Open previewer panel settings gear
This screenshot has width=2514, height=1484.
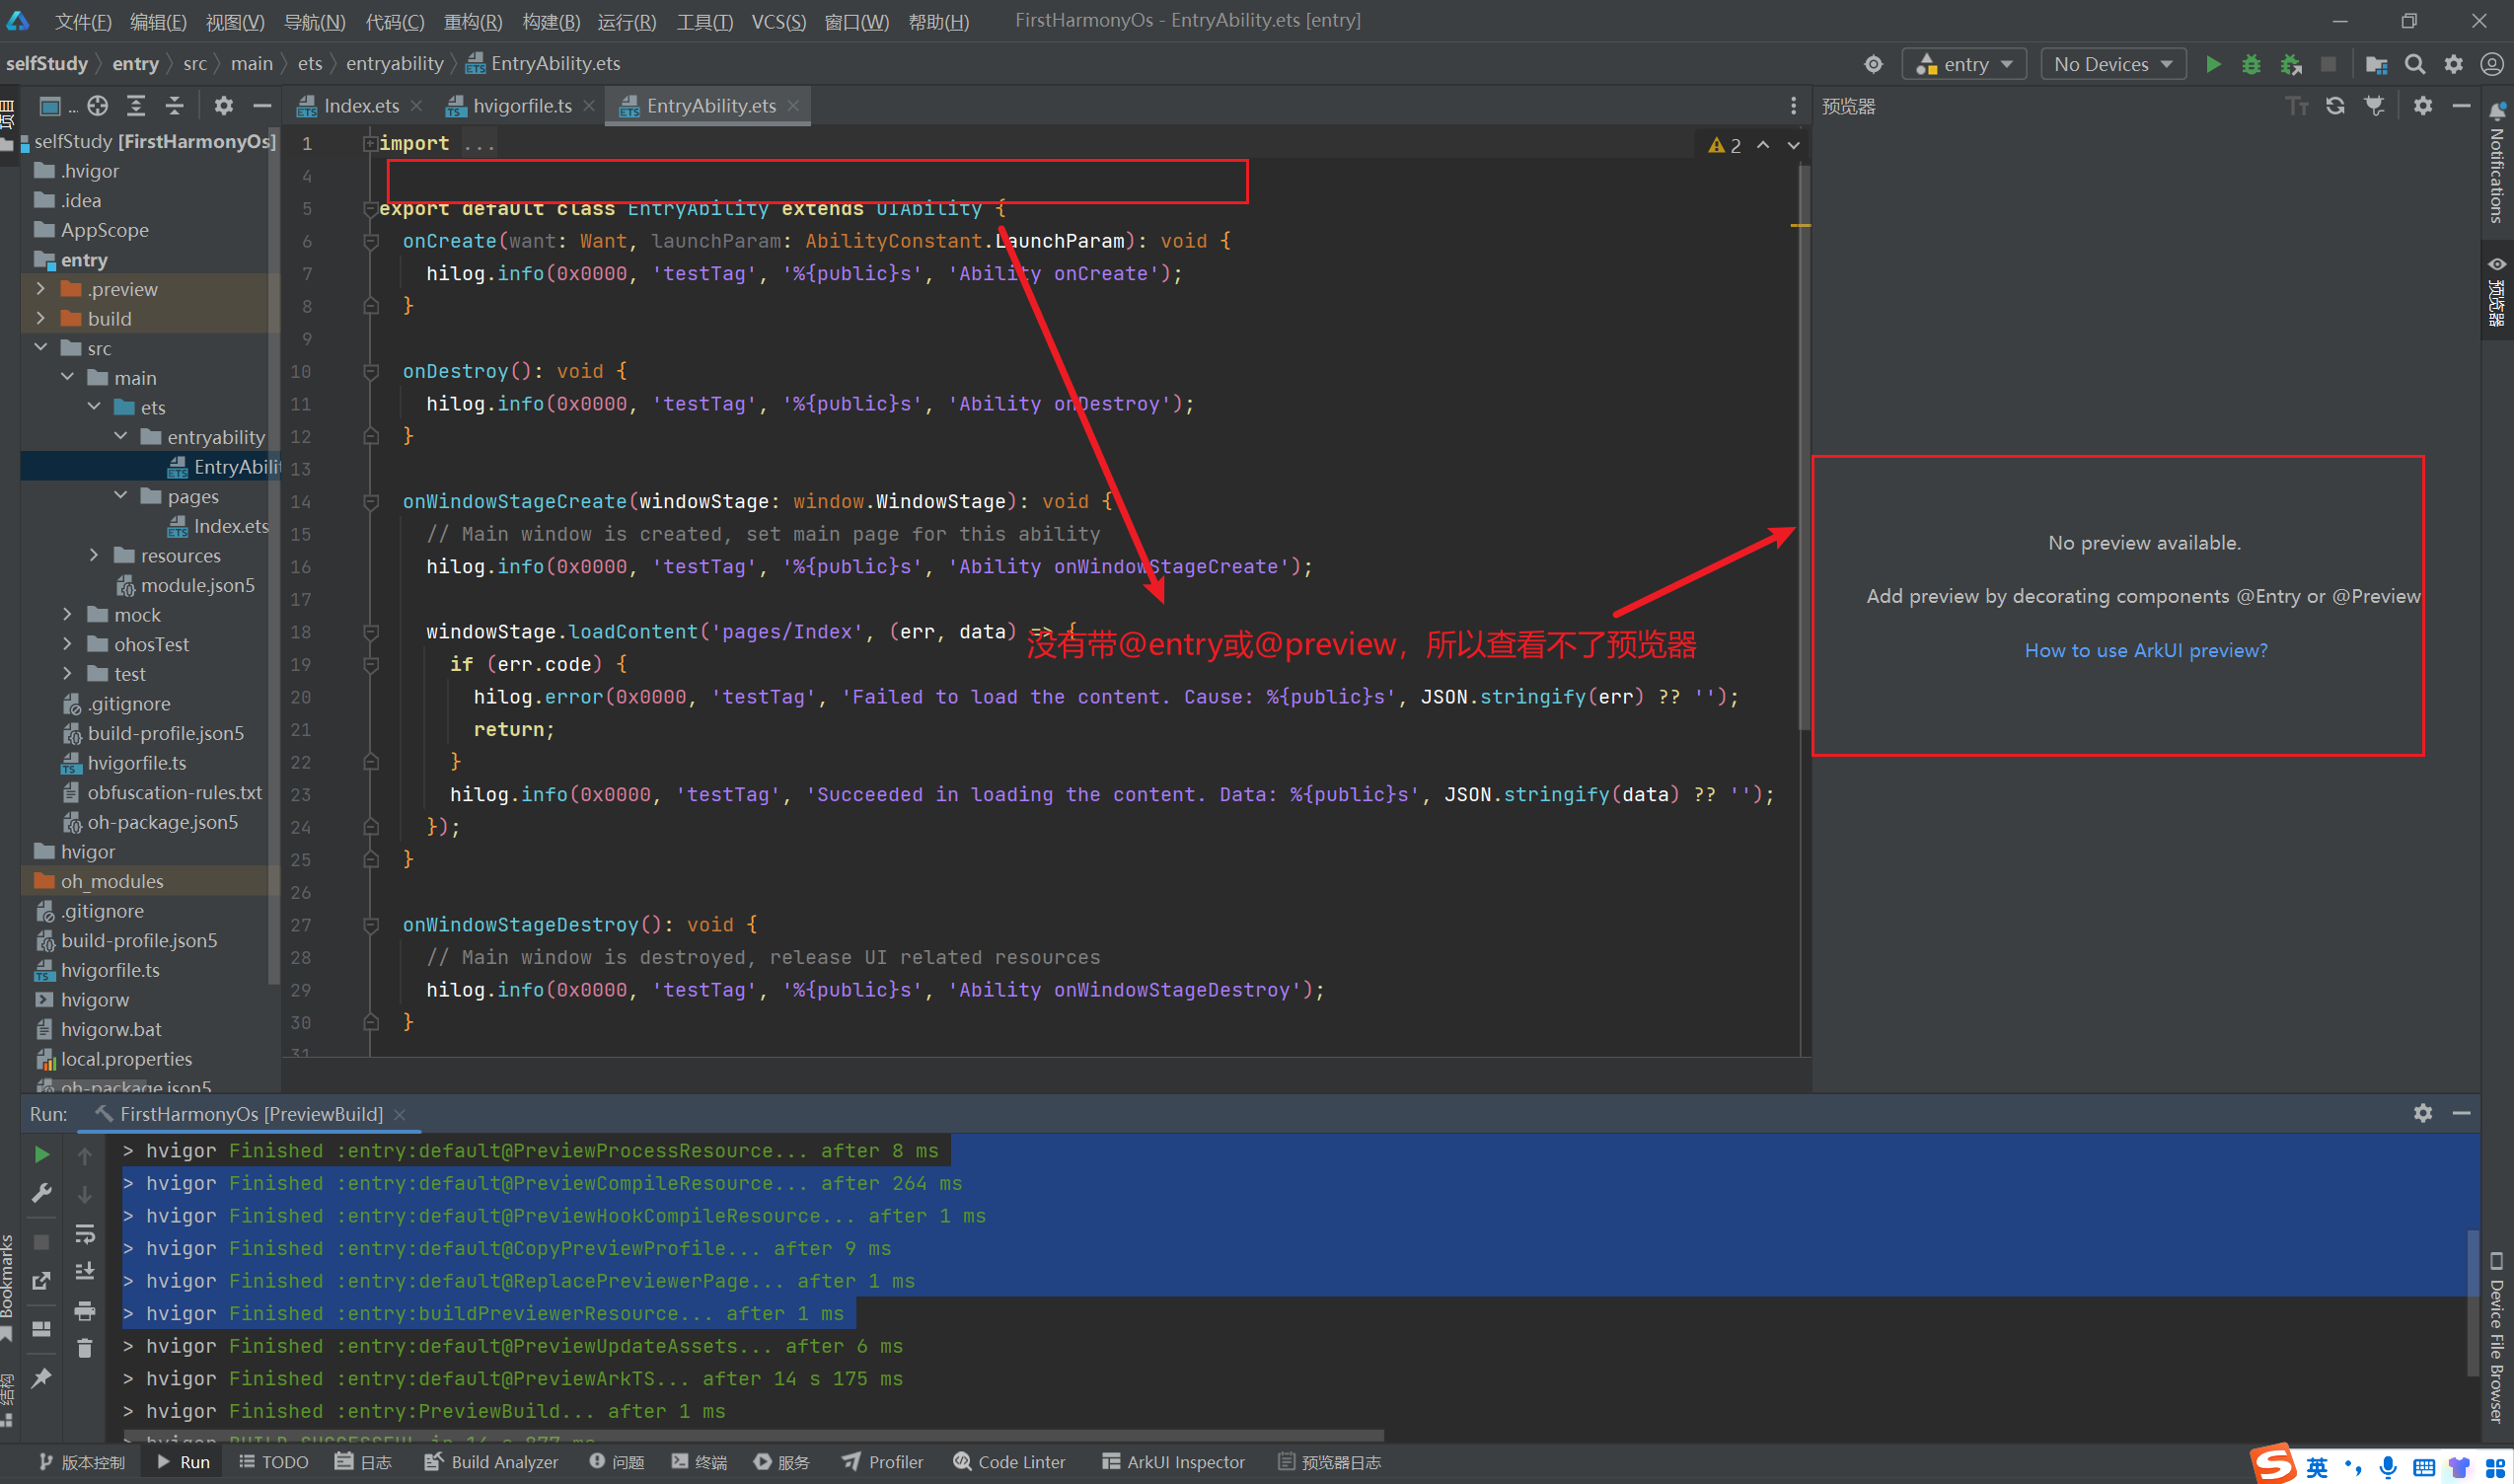[x=2422, y=106]
